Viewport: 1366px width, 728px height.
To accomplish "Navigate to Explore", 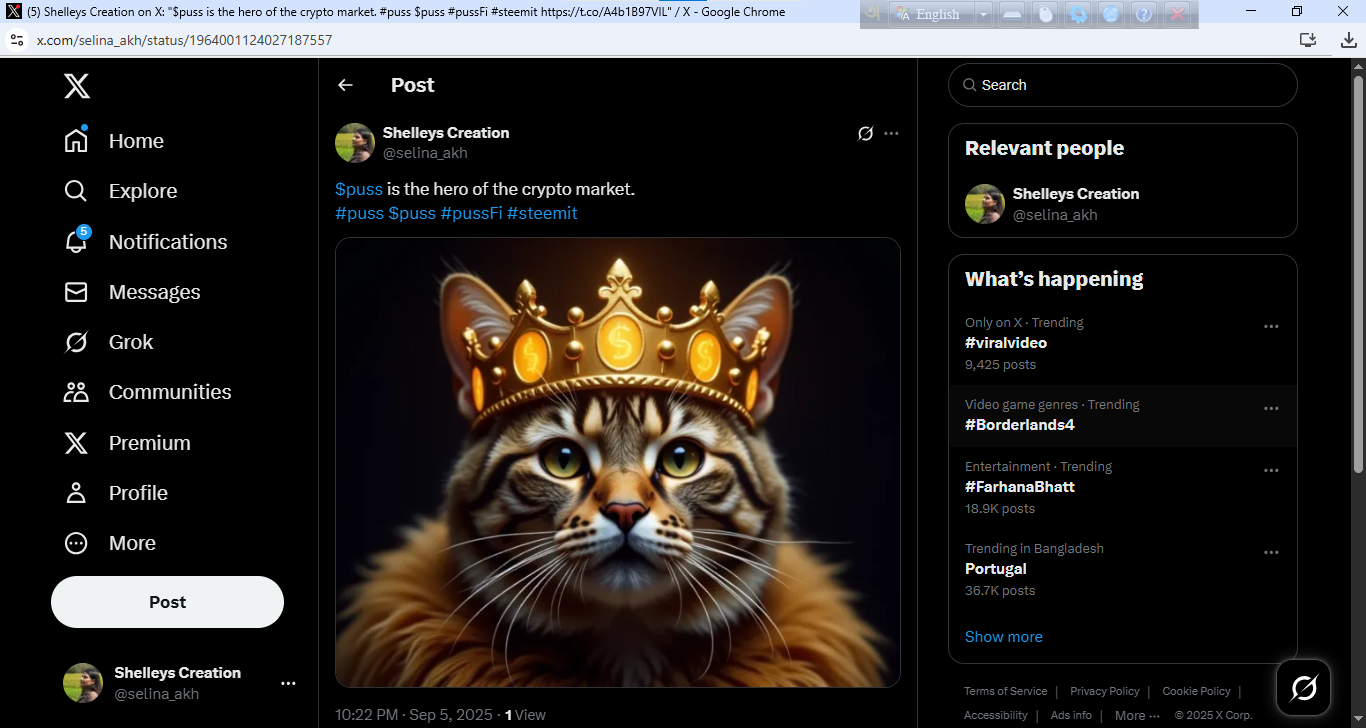I will (120, 191).
